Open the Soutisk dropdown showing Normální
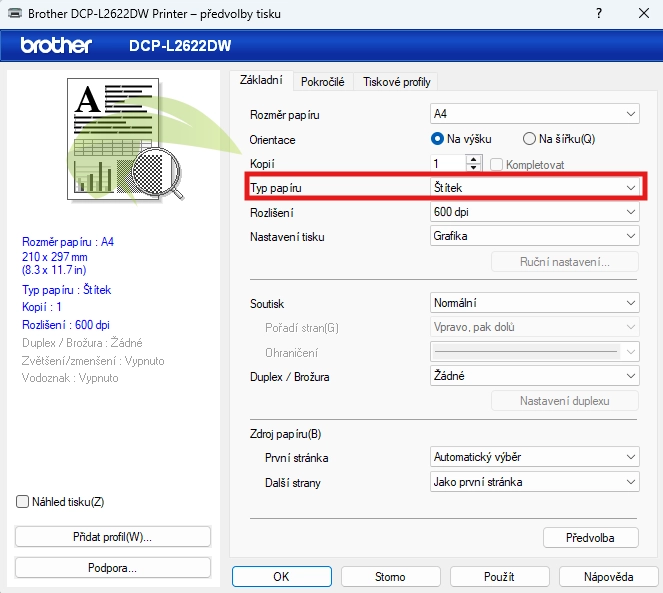 [534, 303]
